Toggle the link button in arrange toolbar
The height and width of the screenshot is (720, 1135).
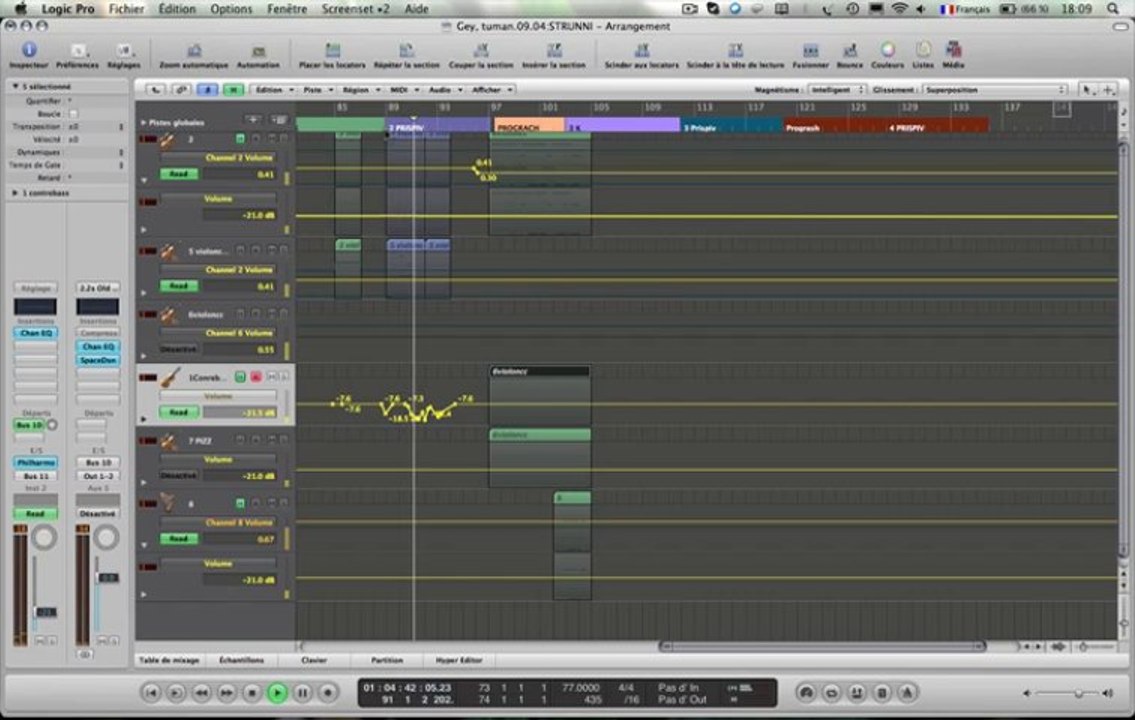(x=182, y=90)
